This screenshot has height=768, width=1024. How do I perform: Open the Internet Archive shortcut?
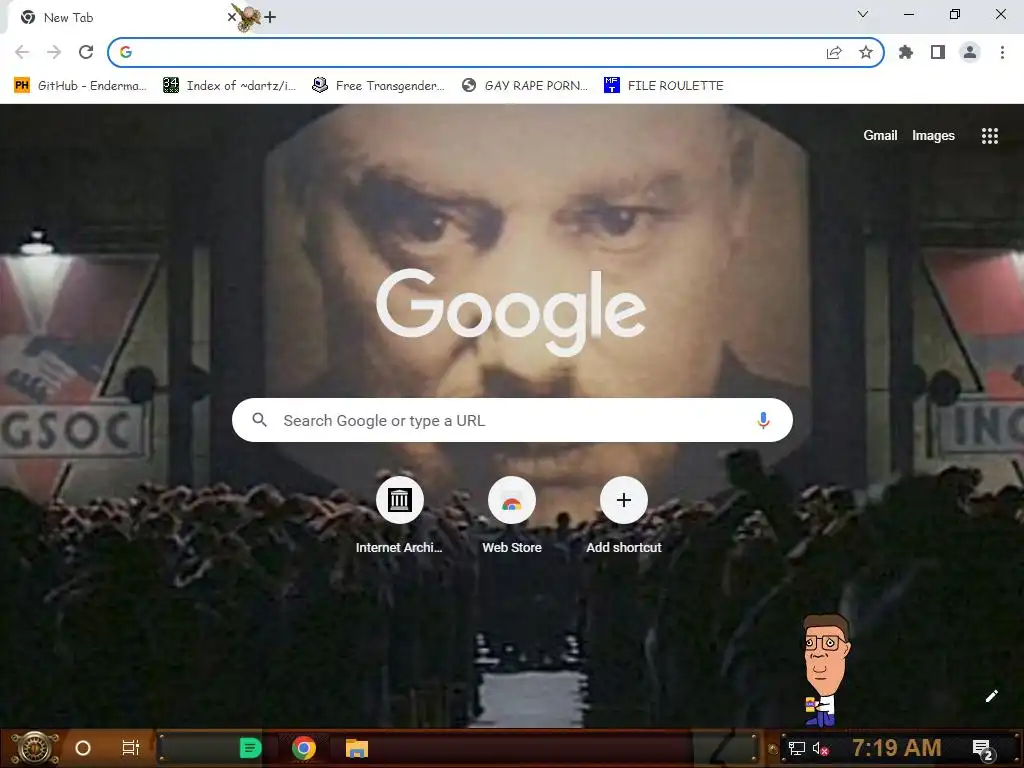coord(399,516)
